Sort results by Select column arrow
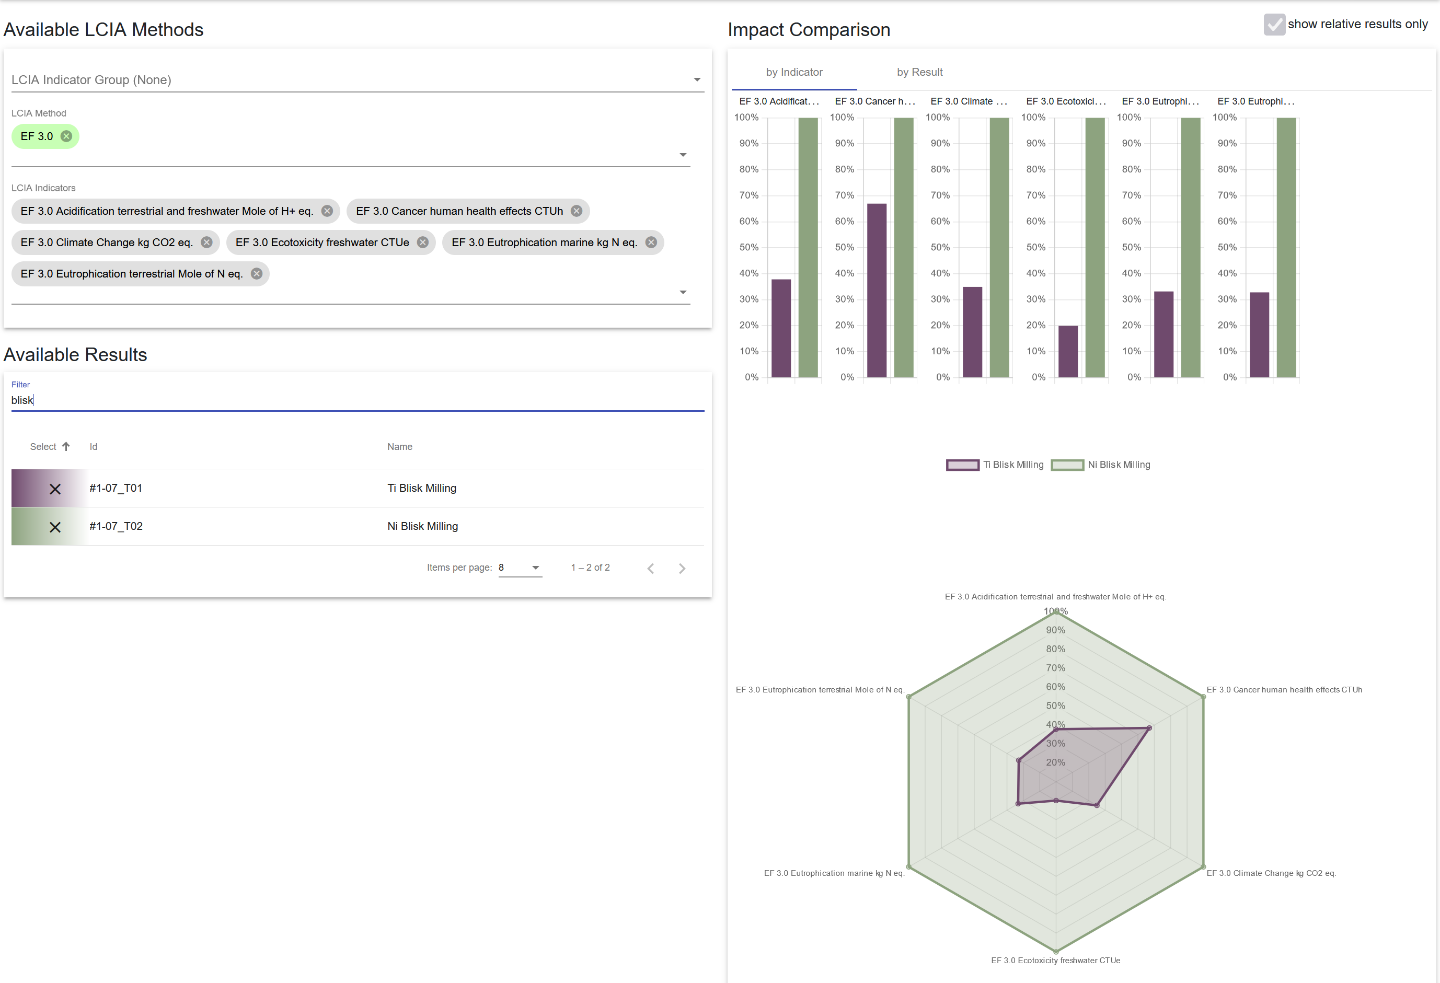1440x983 pixels. (66, 447)
